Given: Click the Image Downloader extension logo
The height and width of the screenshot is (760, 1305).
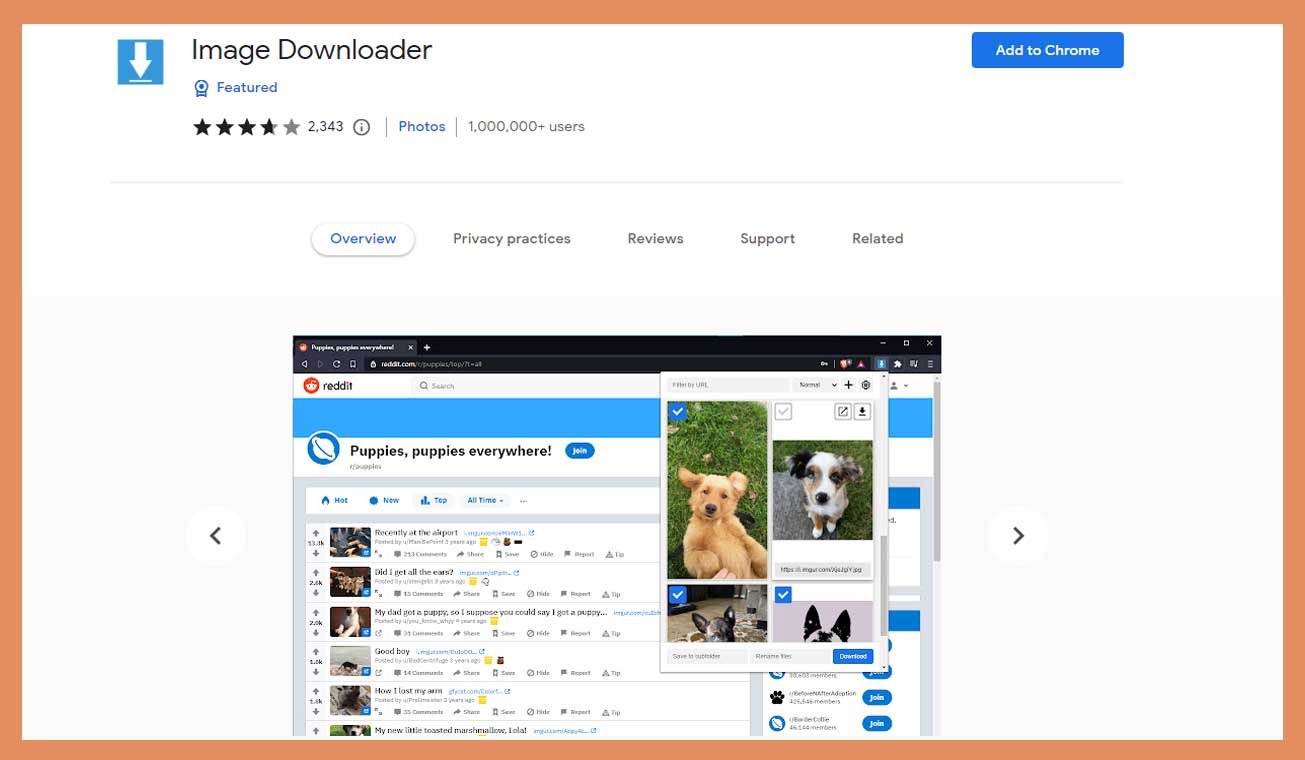Looking at the screenshot, I should tap(140, 61).
